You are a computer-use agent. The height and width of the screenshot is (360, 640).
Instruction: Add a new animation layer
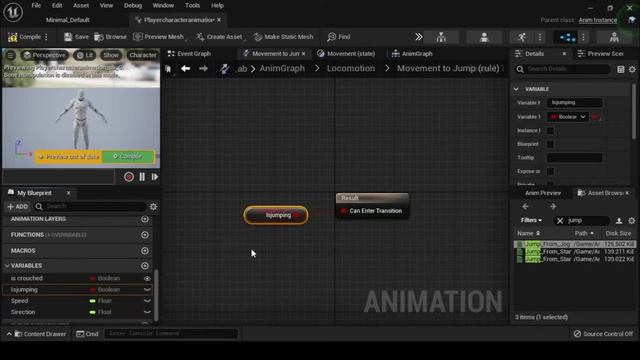[145, 219]
